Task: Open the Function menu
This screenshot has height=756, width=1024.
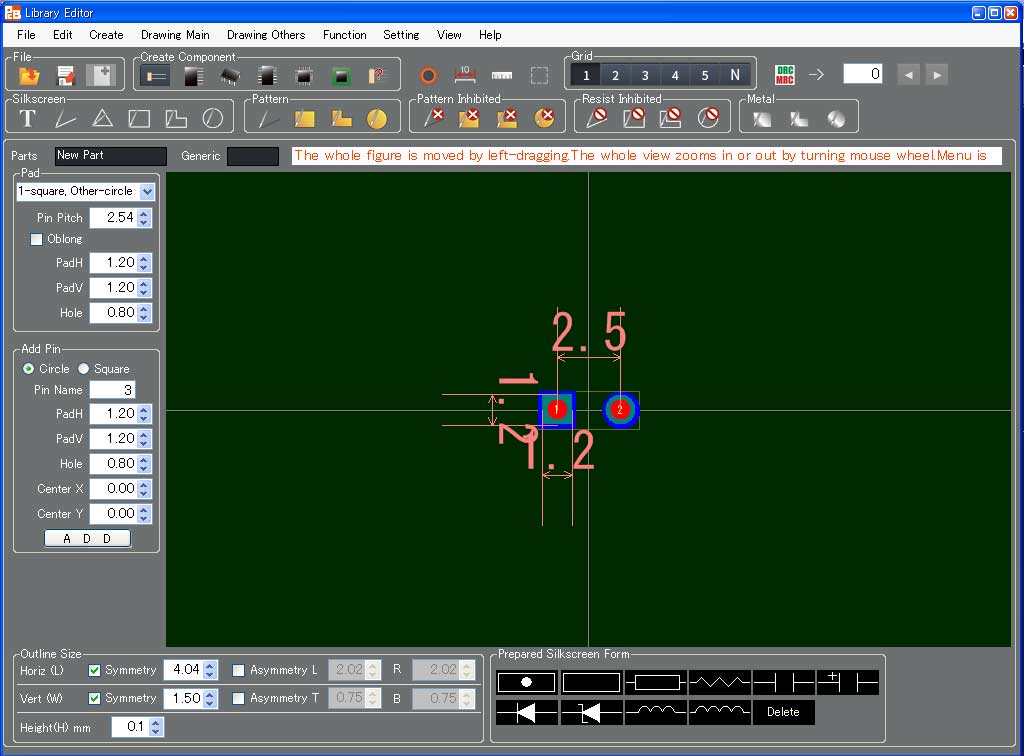Action: click(344, 35)
